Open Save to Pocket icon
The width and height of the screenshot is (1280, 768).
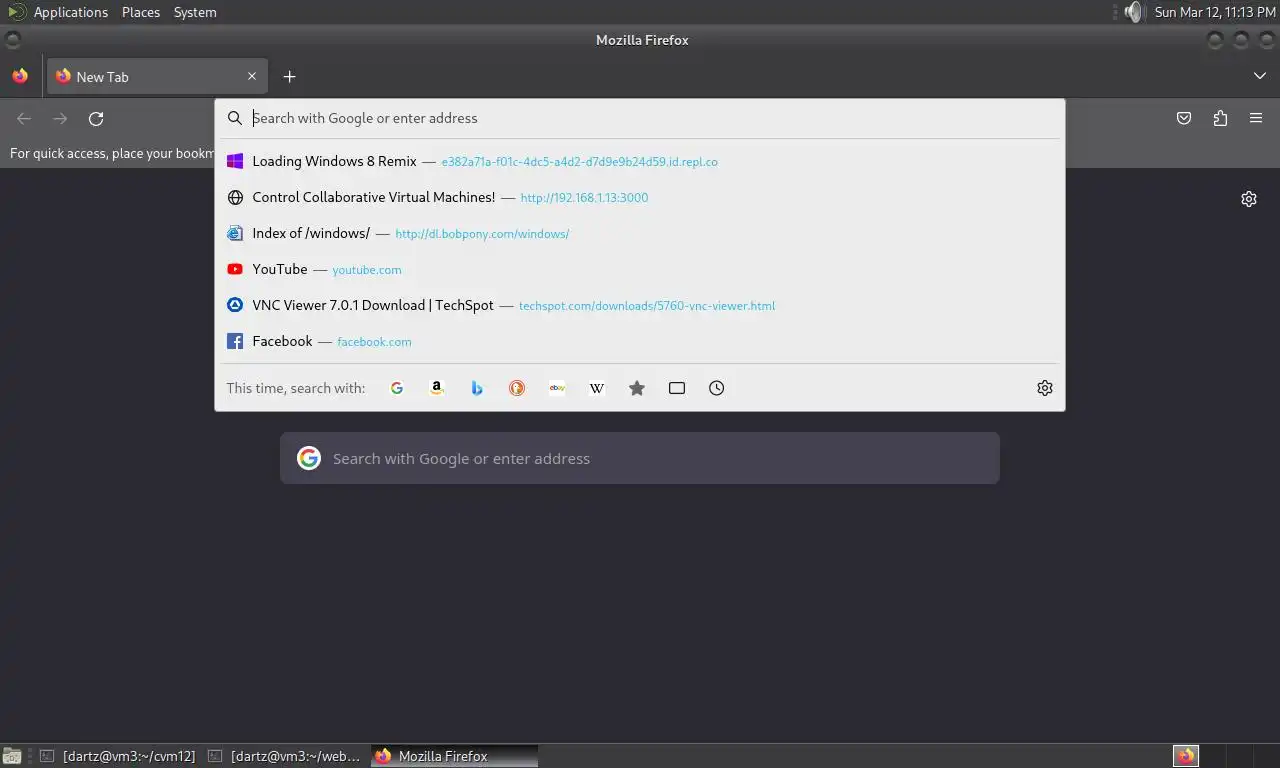click(1184, 118)
